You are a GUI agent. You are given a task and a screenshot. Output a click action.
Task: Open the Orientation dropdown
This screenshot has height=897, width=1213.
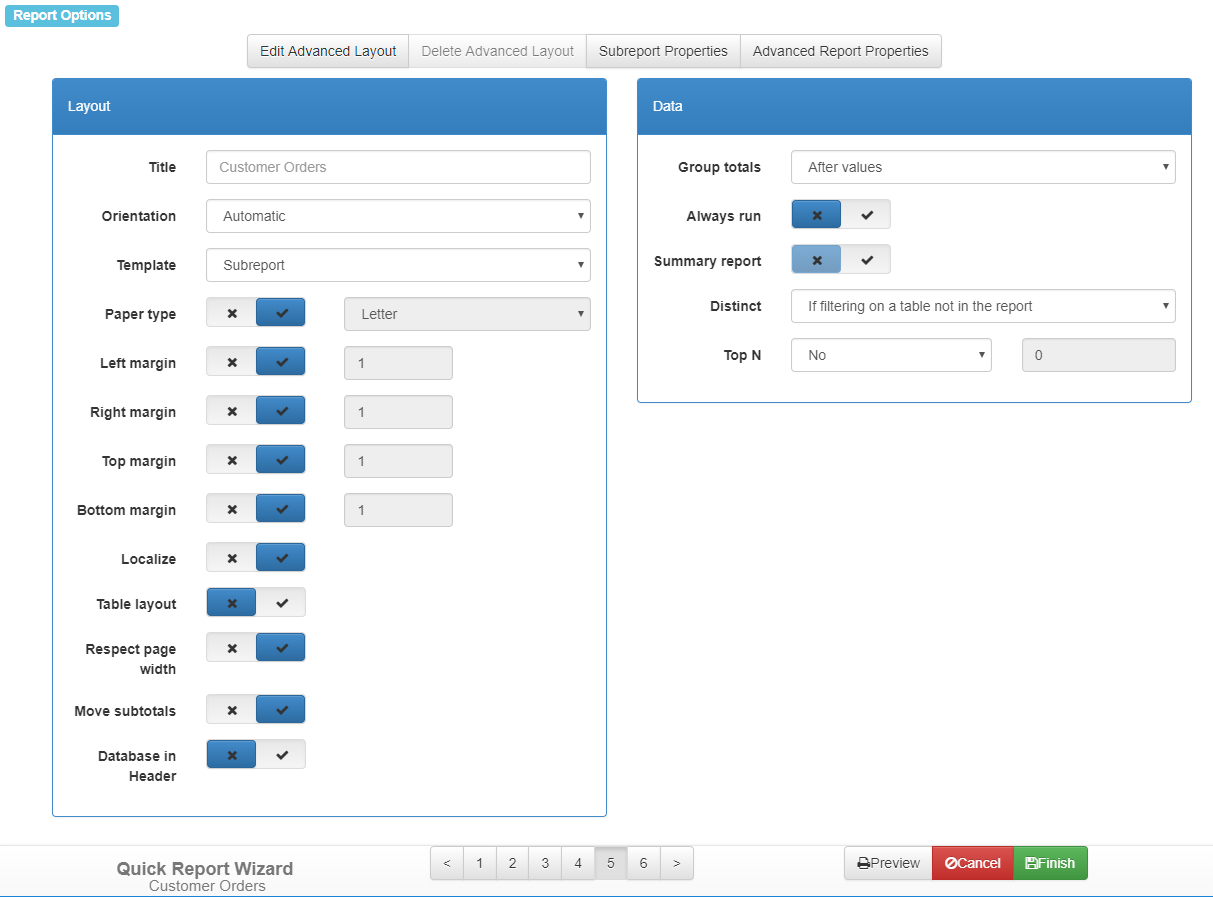point(398,216)
